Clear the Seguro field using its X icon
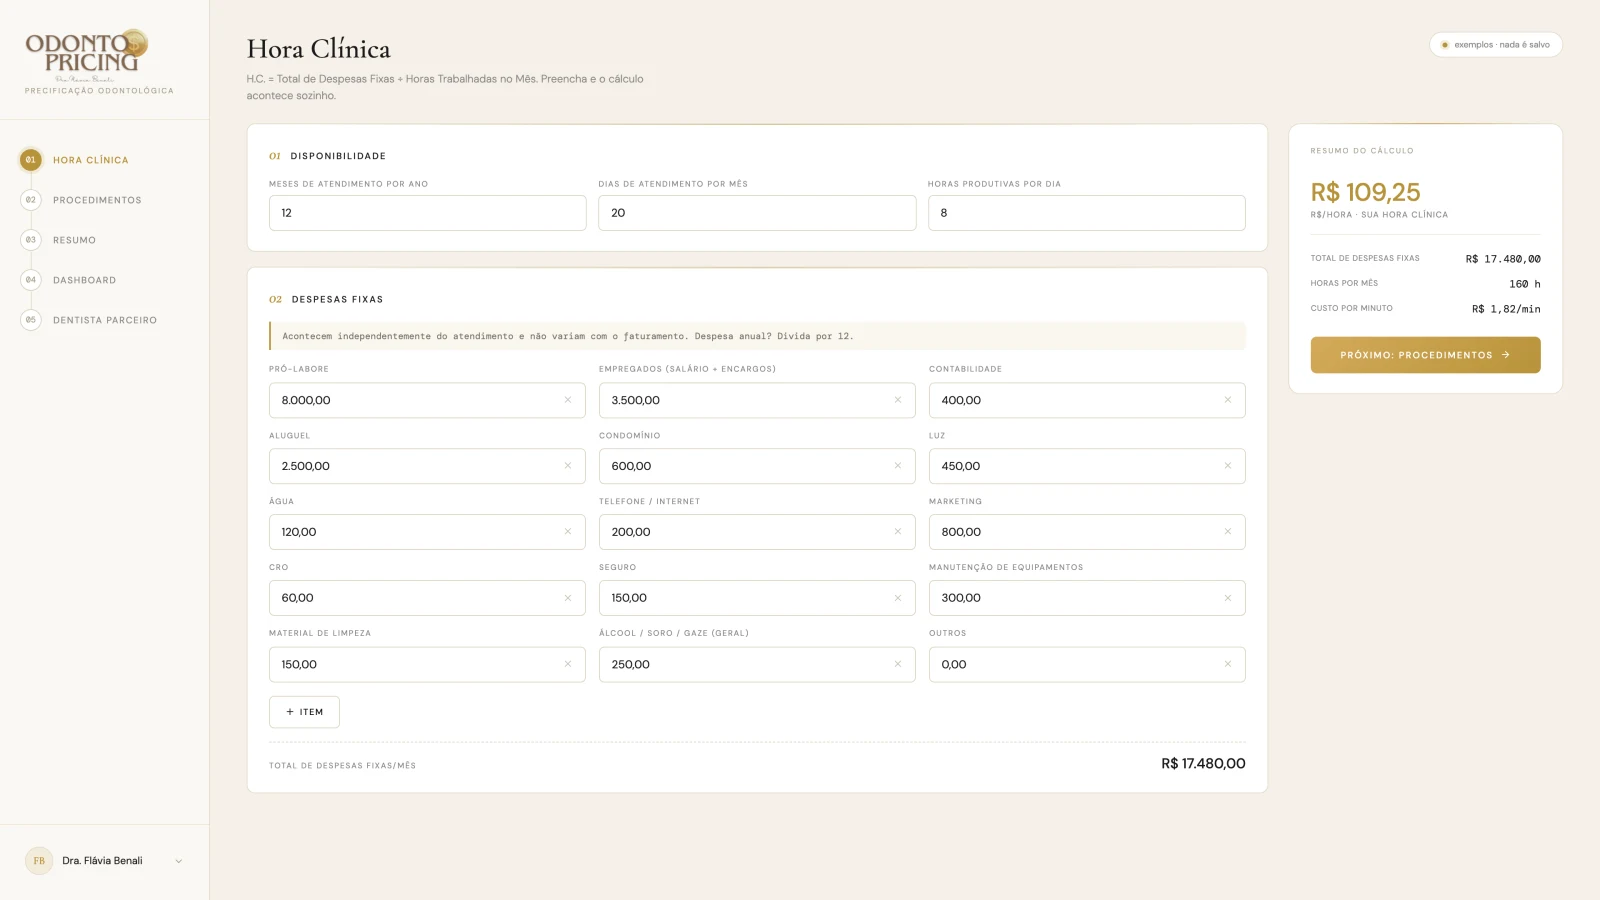The height and width of the screenshot is (900, 1600). pos(898,598)
